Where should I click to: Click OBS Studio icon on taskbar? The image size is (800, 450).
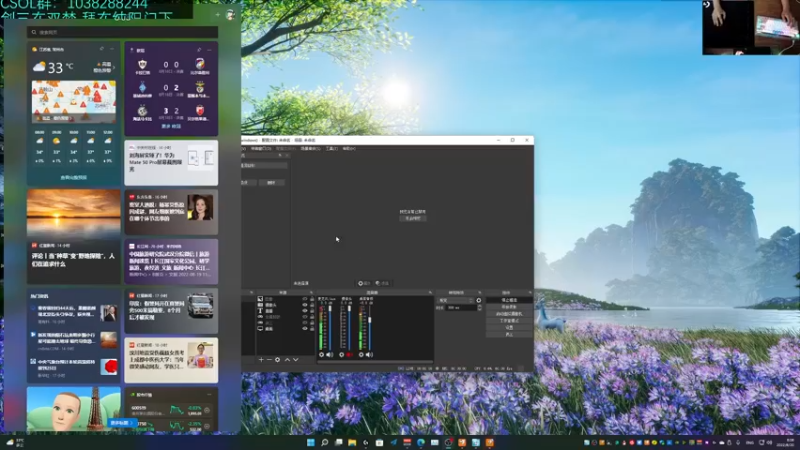[x=448, y=442]
